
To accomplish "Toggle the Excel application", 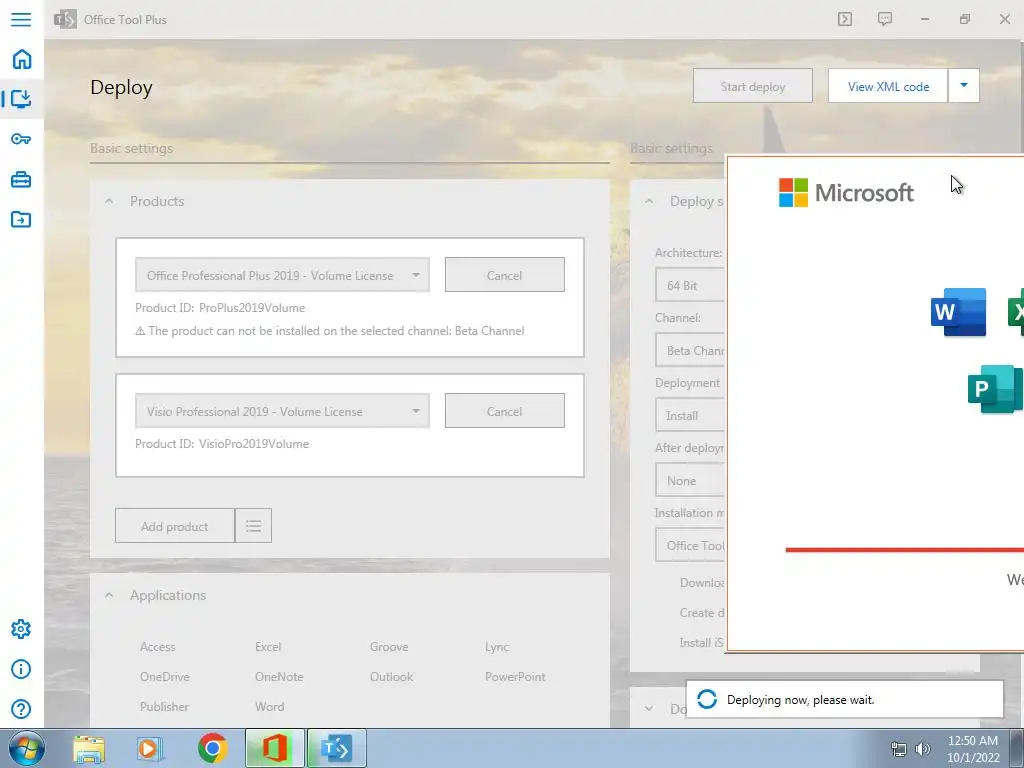I will tap(268, 647).
